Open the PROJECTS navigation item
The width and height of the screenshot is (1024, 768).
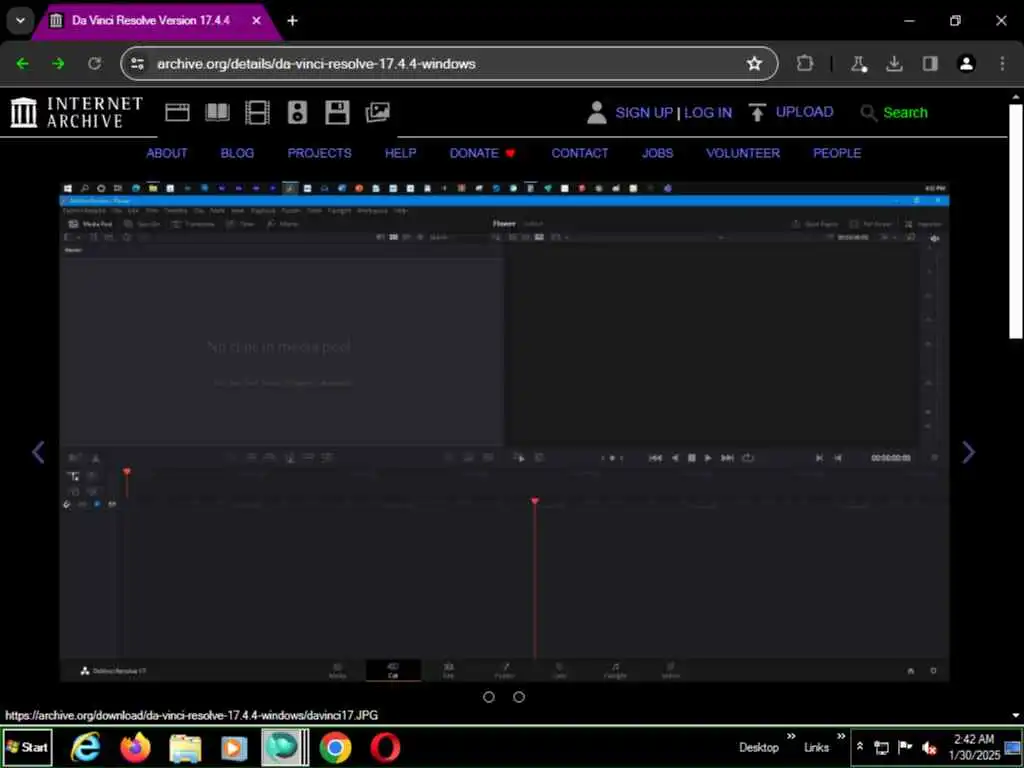(319, 153)
